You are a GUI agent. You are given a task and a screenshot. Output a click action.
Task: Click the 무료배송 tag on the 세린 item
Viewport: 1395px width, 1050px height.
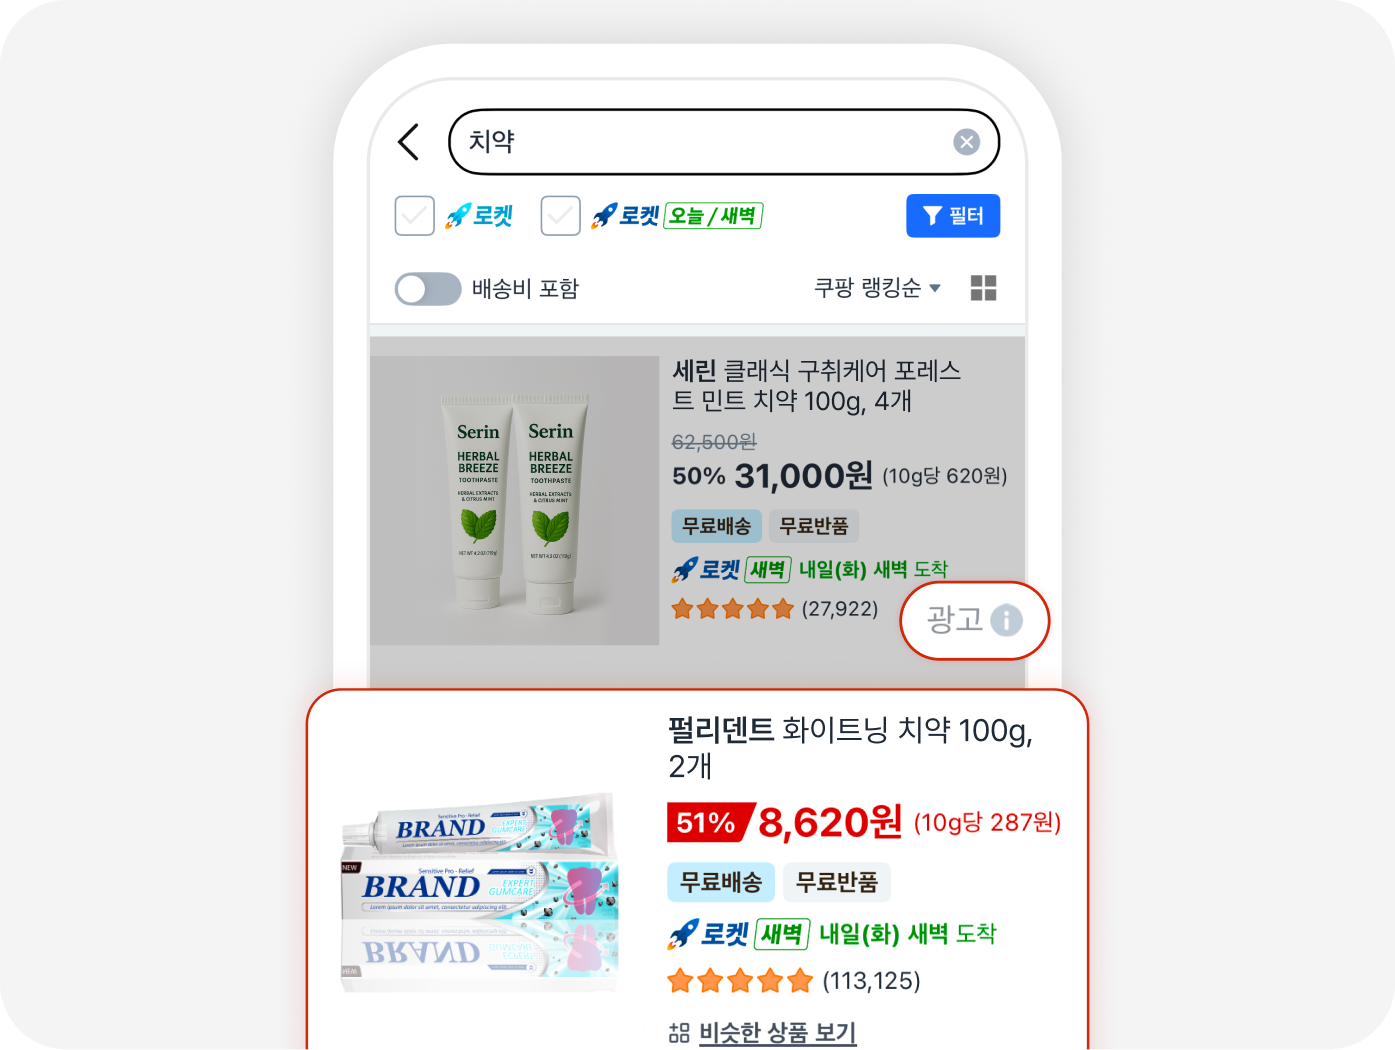716,526
